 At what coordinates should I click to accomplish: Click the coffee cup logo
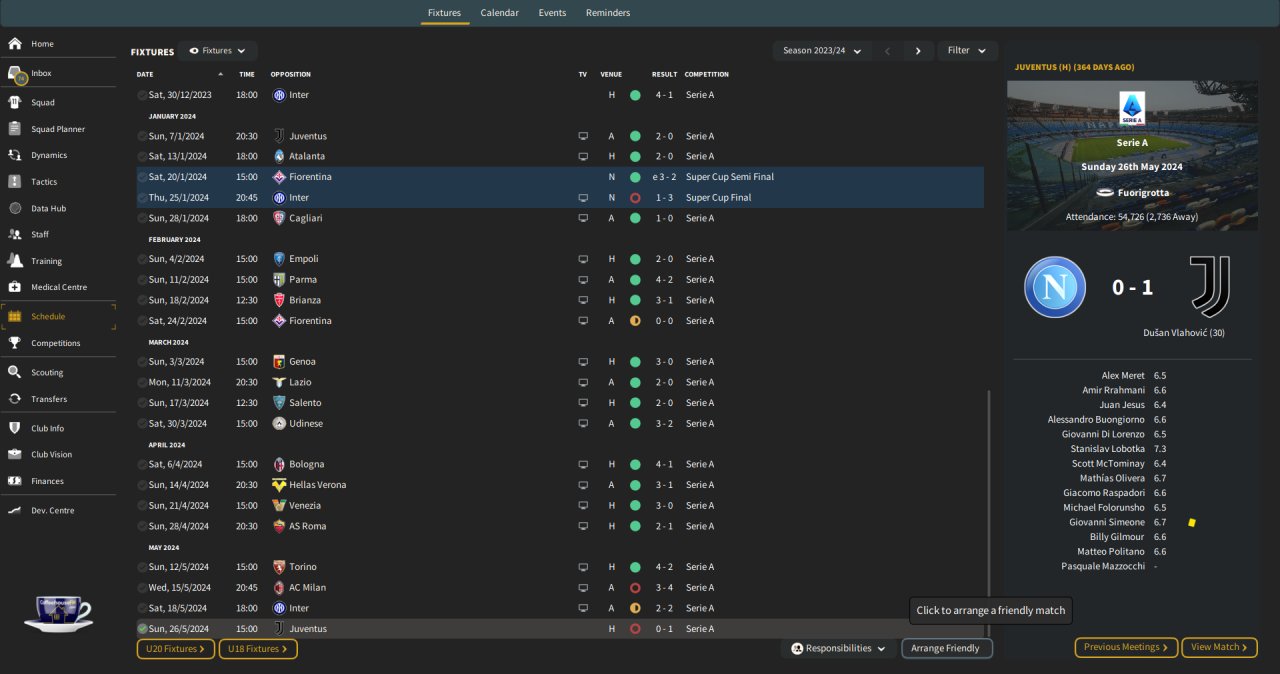(58, 612)
